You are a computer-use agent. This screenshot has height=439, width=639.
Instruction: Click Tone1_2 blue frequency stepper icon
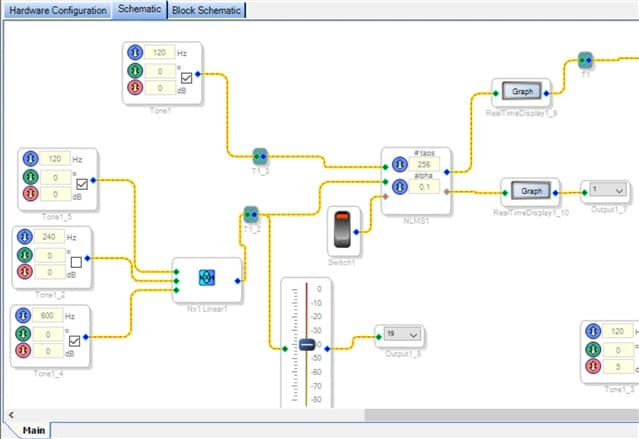[x=24, y=236]
